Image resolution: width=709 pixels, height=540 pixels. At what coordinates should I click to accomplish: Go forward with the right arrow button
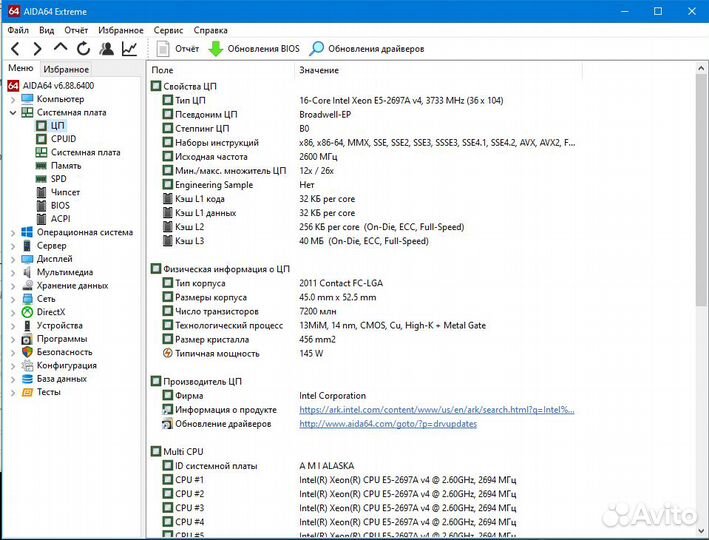coord(38,48)
